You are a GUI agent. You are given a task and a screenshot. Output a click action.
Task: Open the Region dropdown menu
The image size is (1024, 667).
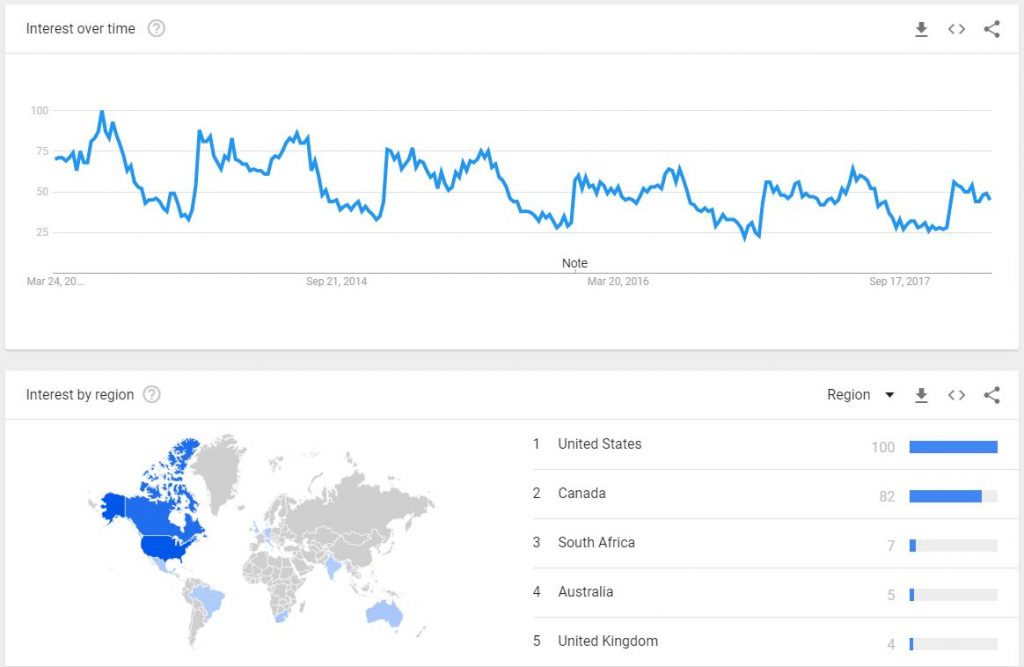coord(860,395)
